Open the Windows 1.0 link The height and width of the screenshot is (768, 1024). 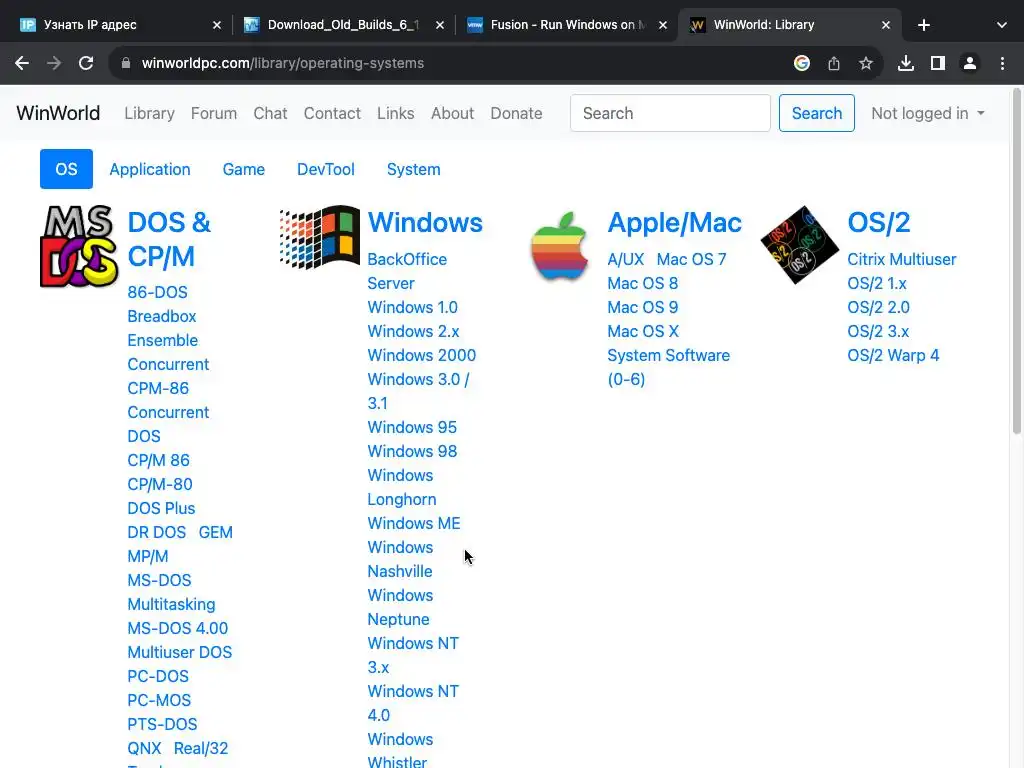[413, 307]
